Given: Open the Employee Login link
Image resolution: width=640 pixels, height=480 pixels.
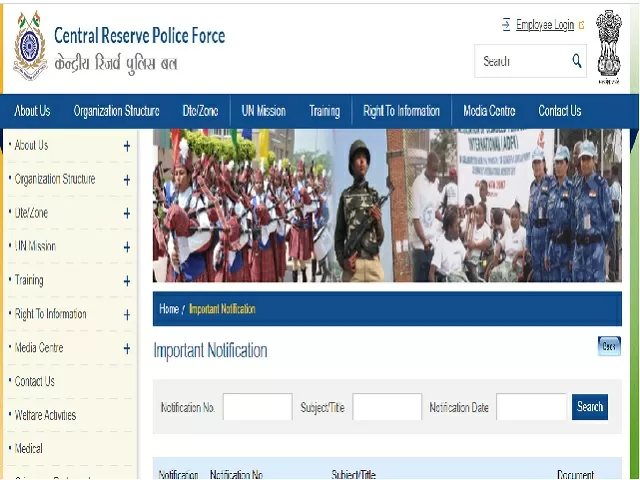Looking at the screenshot, I should (x=545, y=25).
